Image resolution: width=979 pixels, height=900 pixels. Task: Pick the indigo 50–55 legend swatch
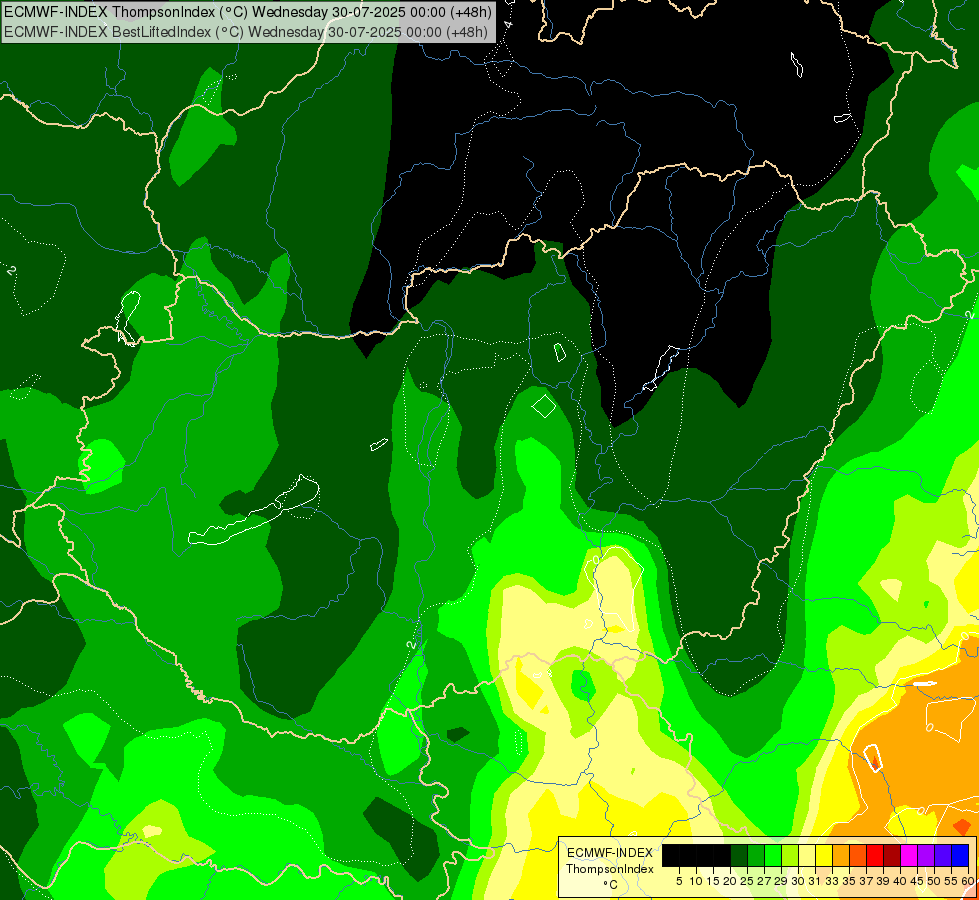coord(943,856)
